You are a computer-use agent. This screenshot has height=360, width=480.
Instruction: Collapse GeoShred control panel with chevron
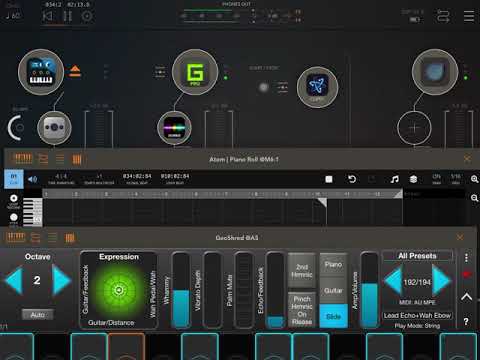tap(466, 297)
